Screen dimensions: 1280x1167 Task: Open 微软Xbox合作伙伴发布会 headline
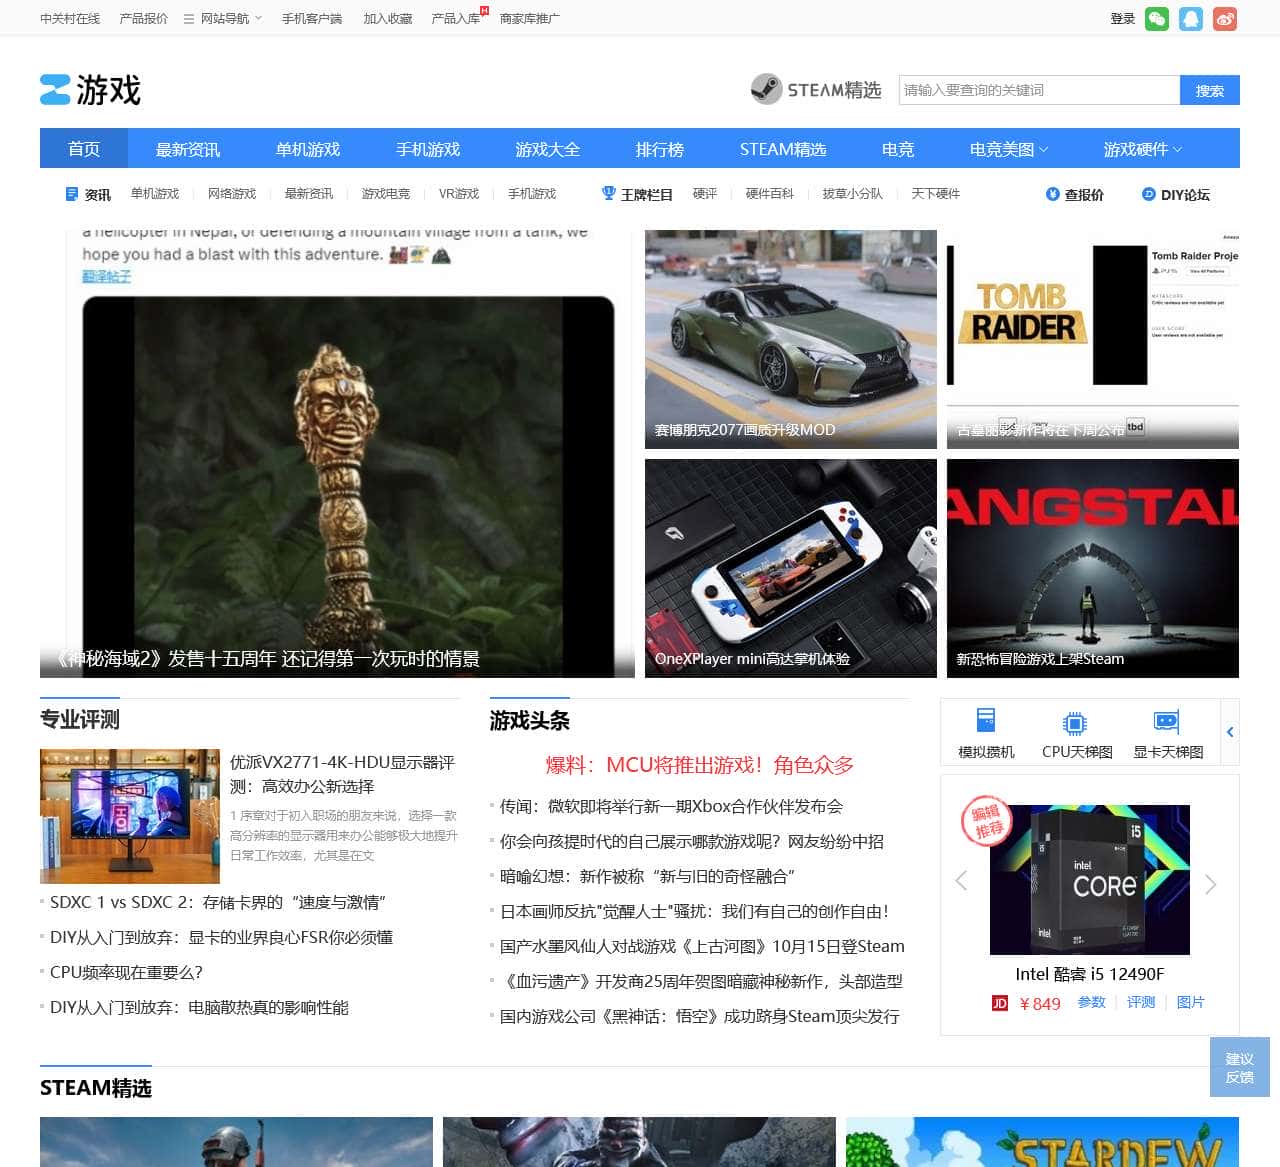point(671,807)
